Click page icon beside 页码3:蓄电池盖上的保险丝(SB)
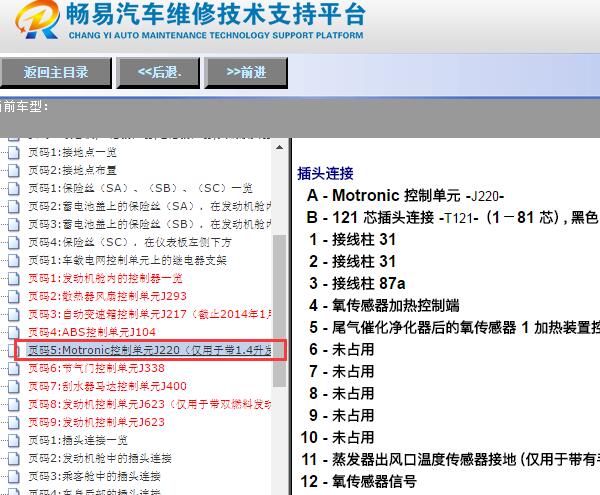 (14, 224)
